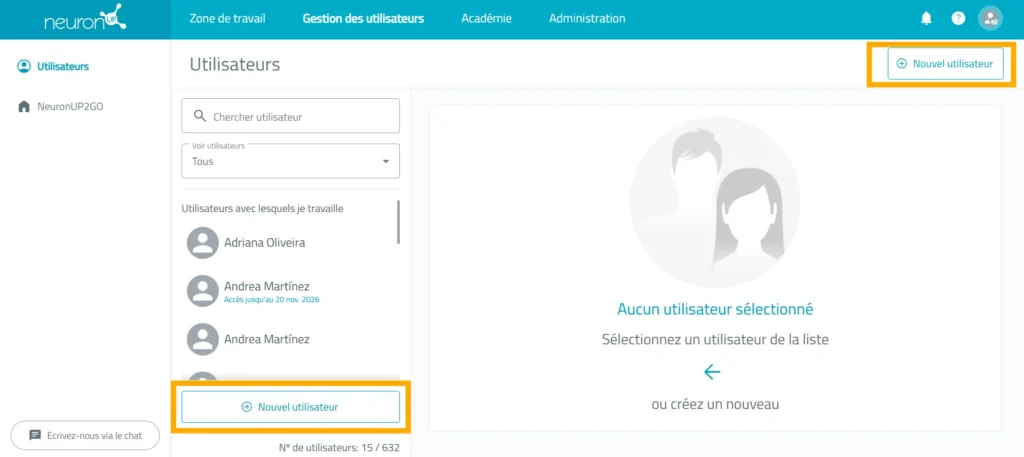
Task: Click 'N° de utilisateurs: 15 / 632' text
Action: pyautogui.click(x=339, y=448)
